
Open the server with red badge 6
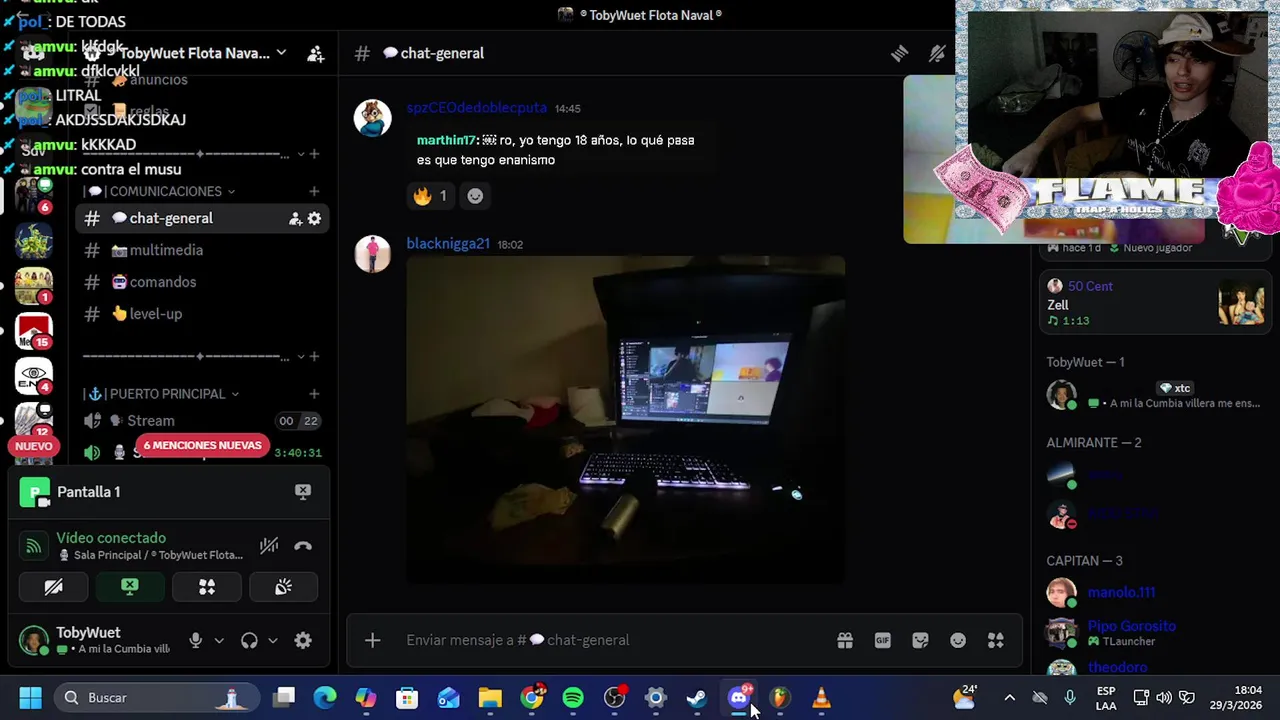coord(33,194)
